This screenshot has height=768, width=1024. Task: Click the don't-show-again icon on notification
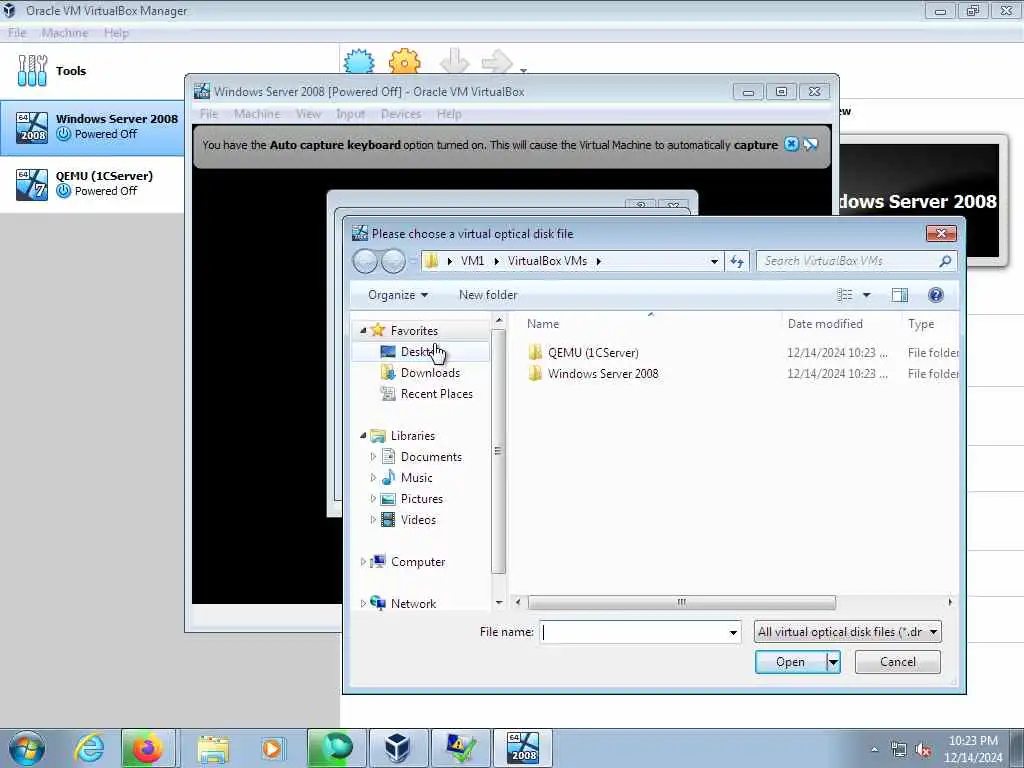(x=811, y=144)
